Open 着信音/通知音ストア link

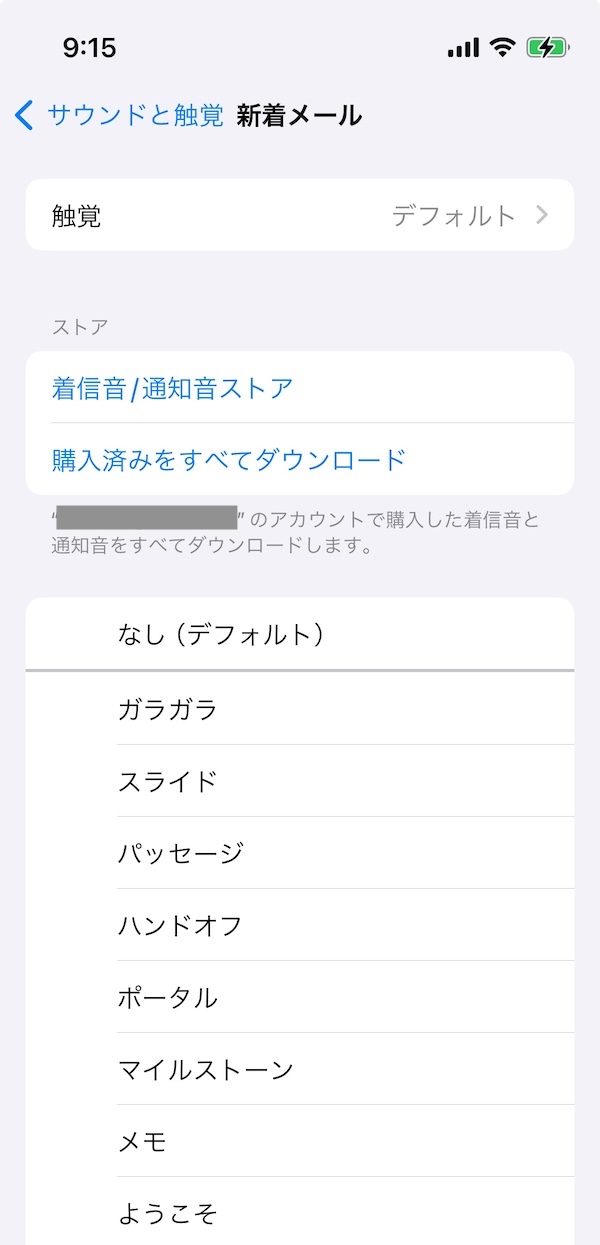tap(172, 388)
